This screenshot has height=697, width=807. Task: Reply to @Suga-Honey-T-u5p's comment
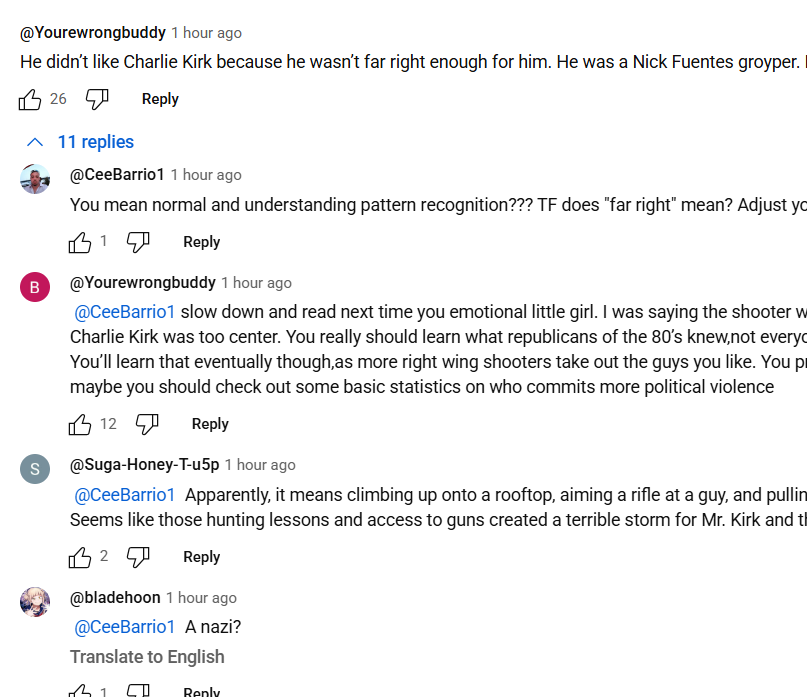[x=202, y=557]
